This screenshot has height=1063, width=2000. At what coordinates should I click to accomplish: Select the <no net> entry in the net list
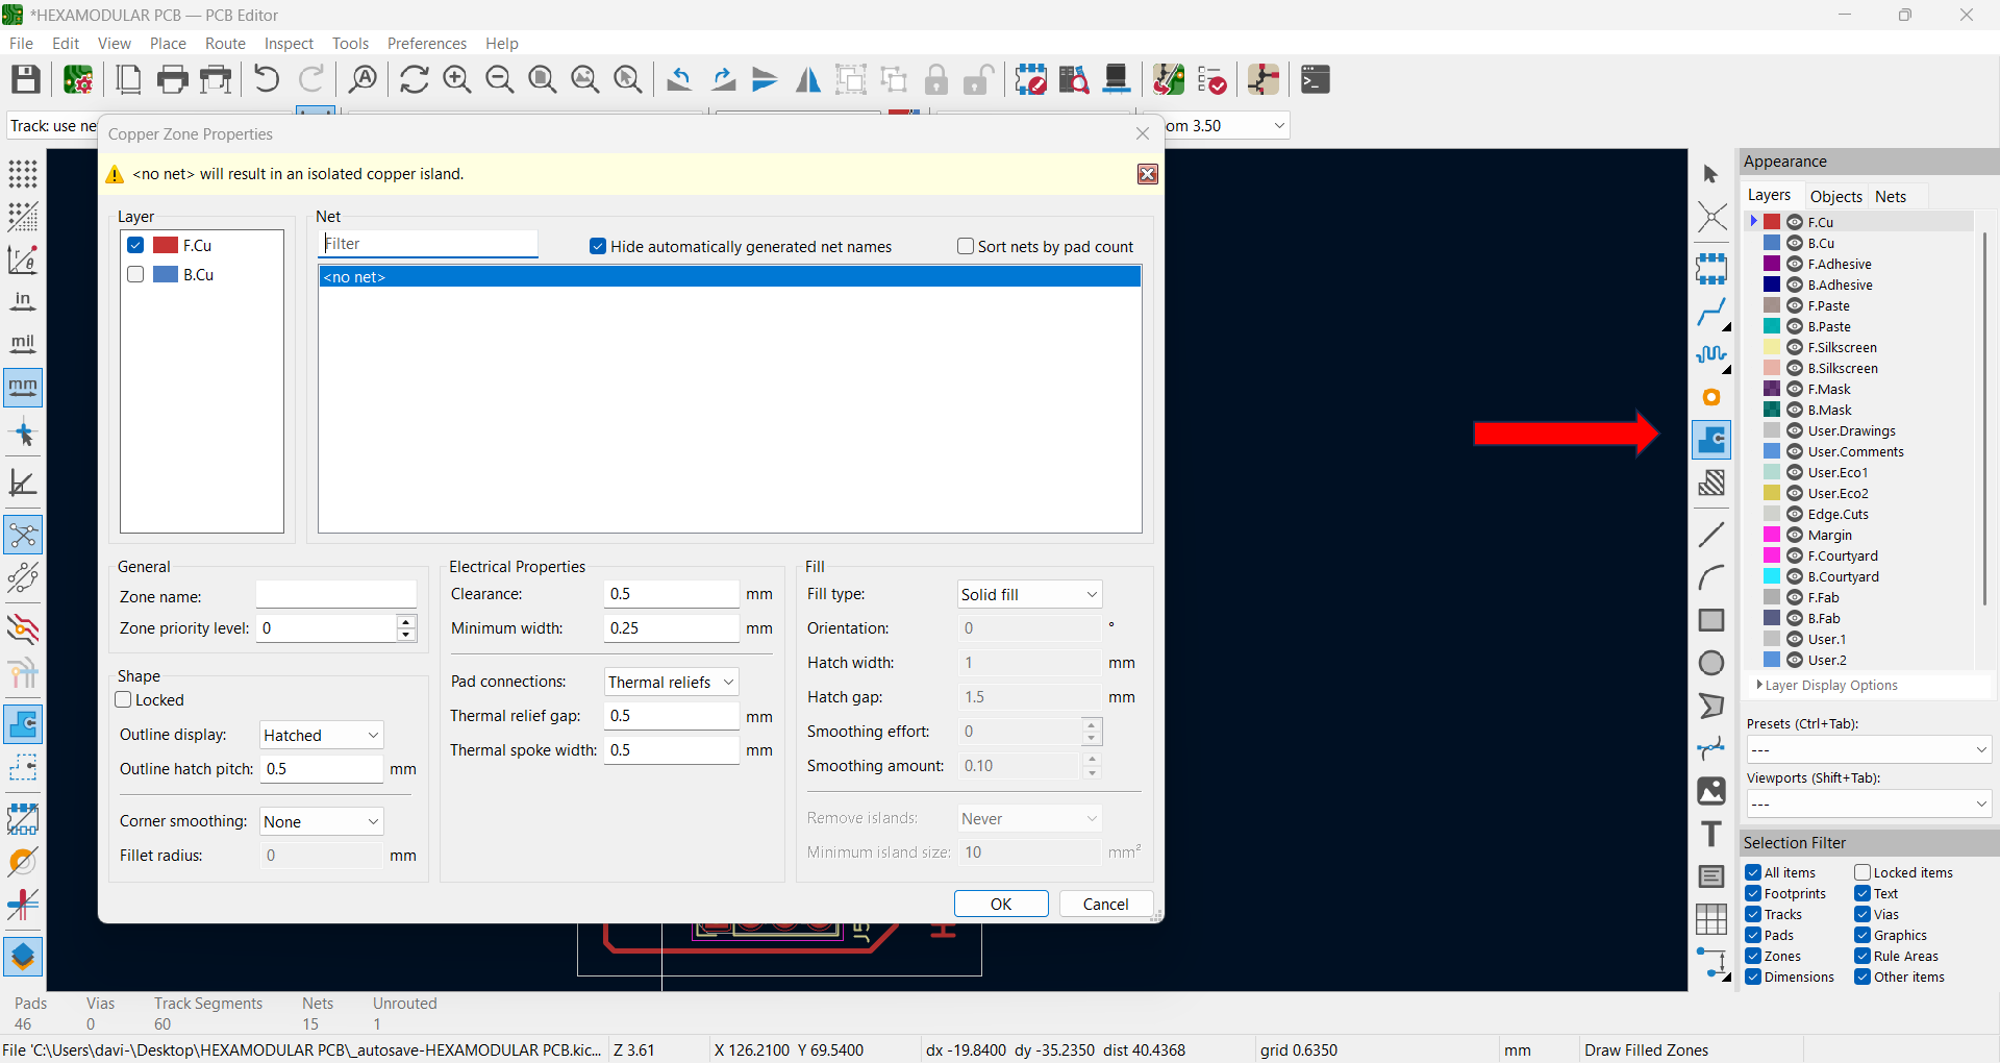point(730,277)
